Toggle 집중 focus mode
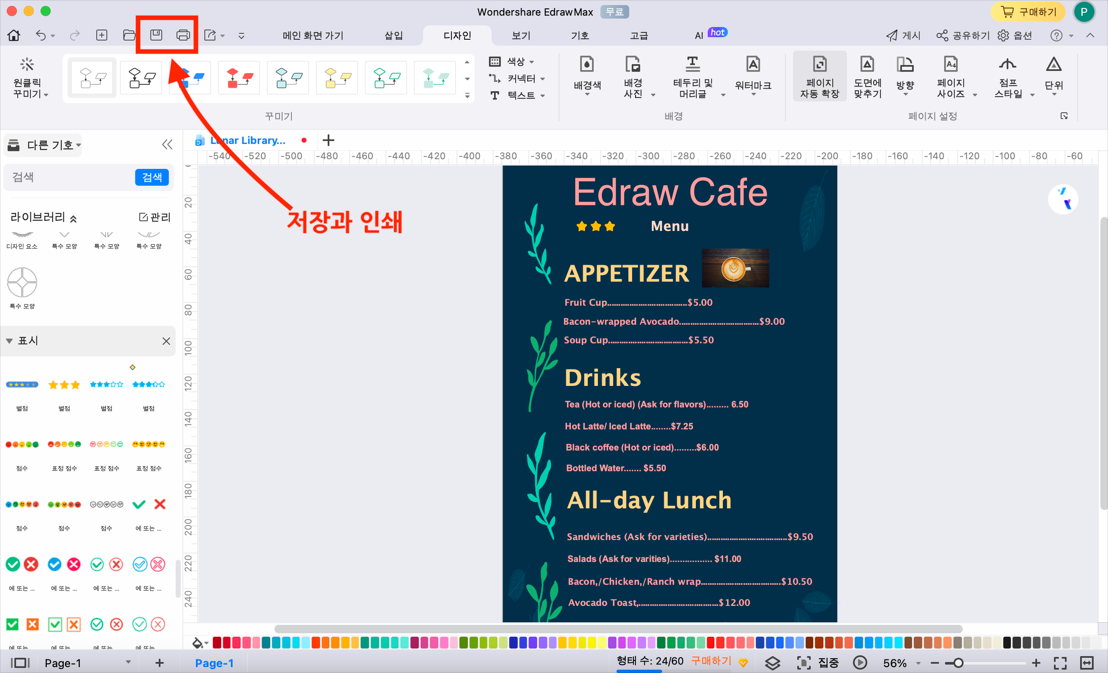 click(x=818, y=663)
